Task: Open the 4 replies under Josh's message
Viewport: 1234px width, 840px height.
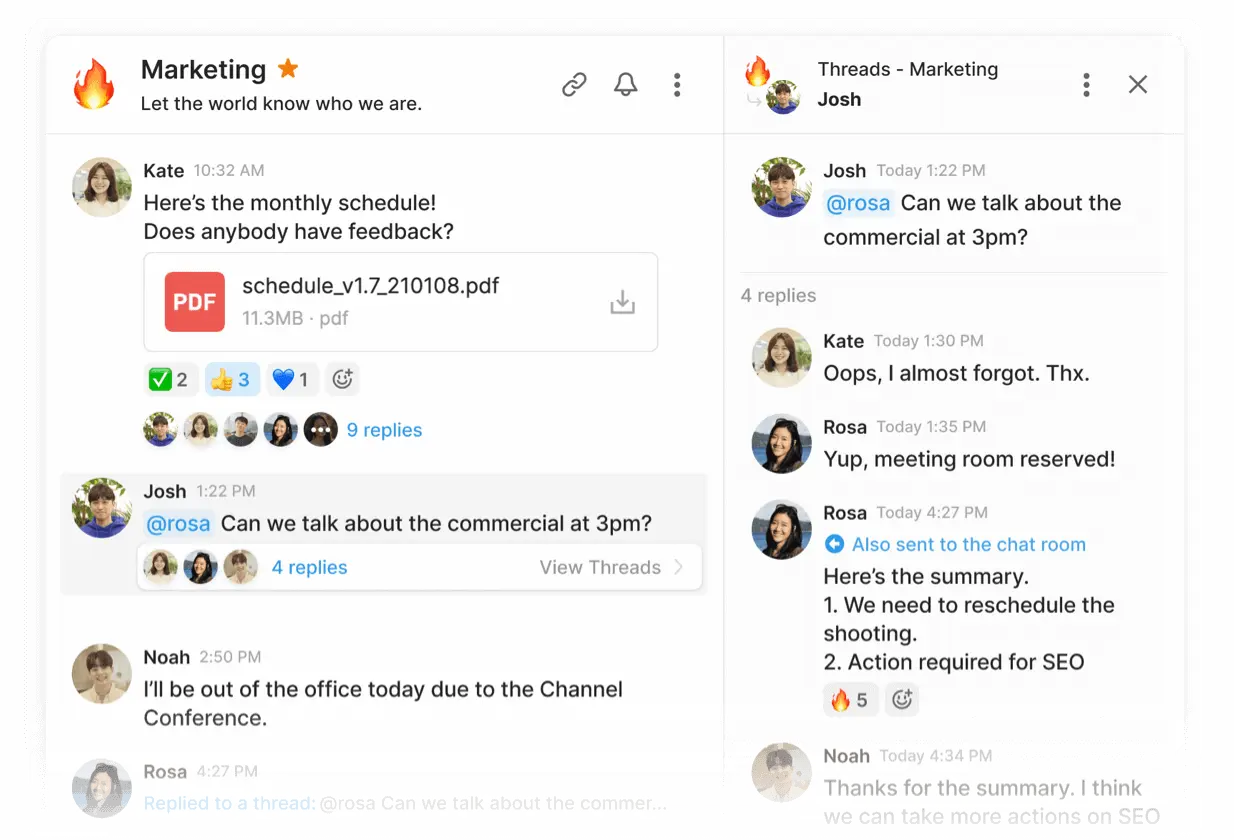Action: (309, 567)
